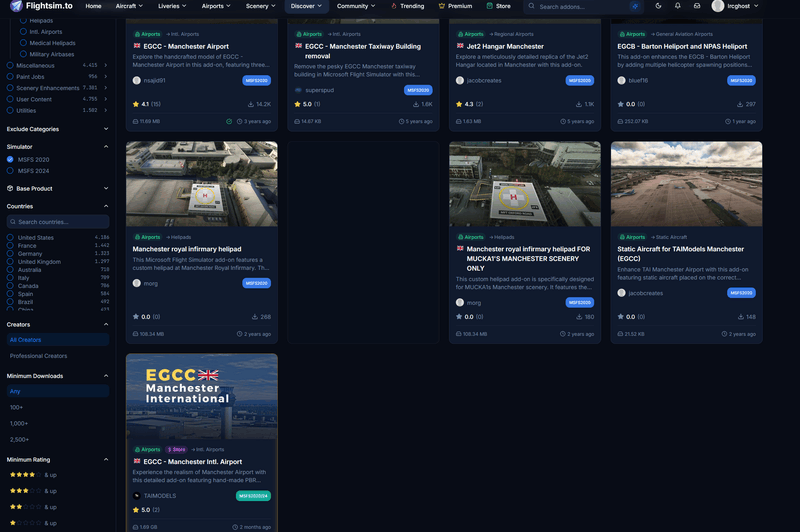Screen dimensions: 800x532
Task: Toggle dark mode moon icon
Action: pyautogui.click(x=658, y=6)
